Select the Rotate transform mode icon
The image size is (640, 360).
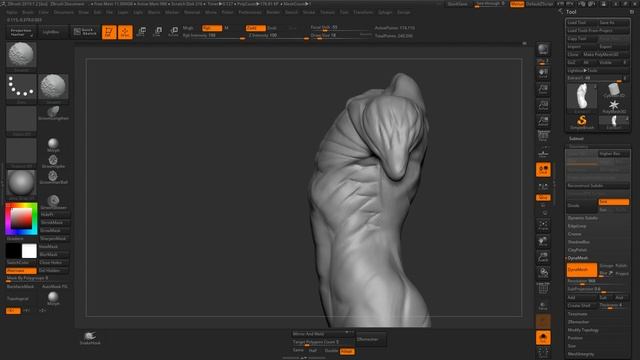pos(173,32)
